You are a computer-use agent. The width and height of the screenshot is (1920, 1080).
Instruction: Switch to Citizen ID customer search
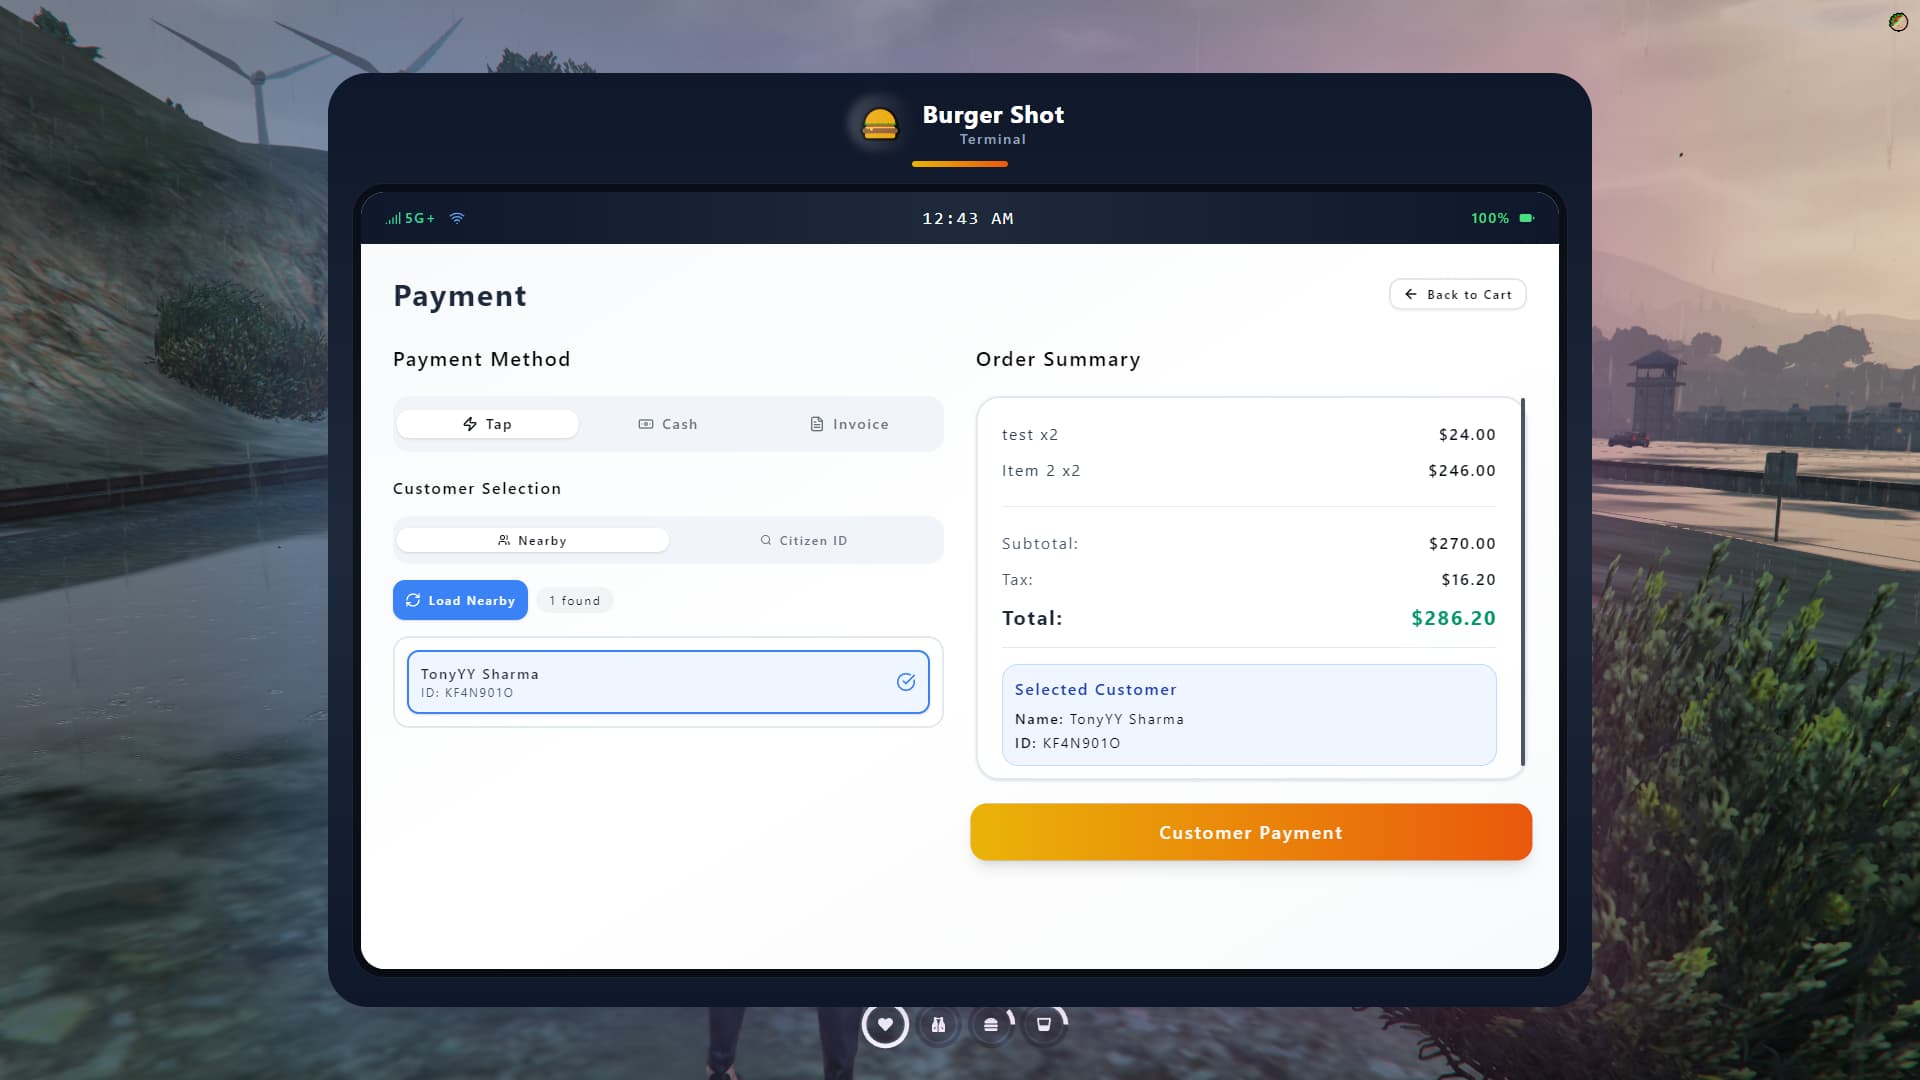coord(804,540)
